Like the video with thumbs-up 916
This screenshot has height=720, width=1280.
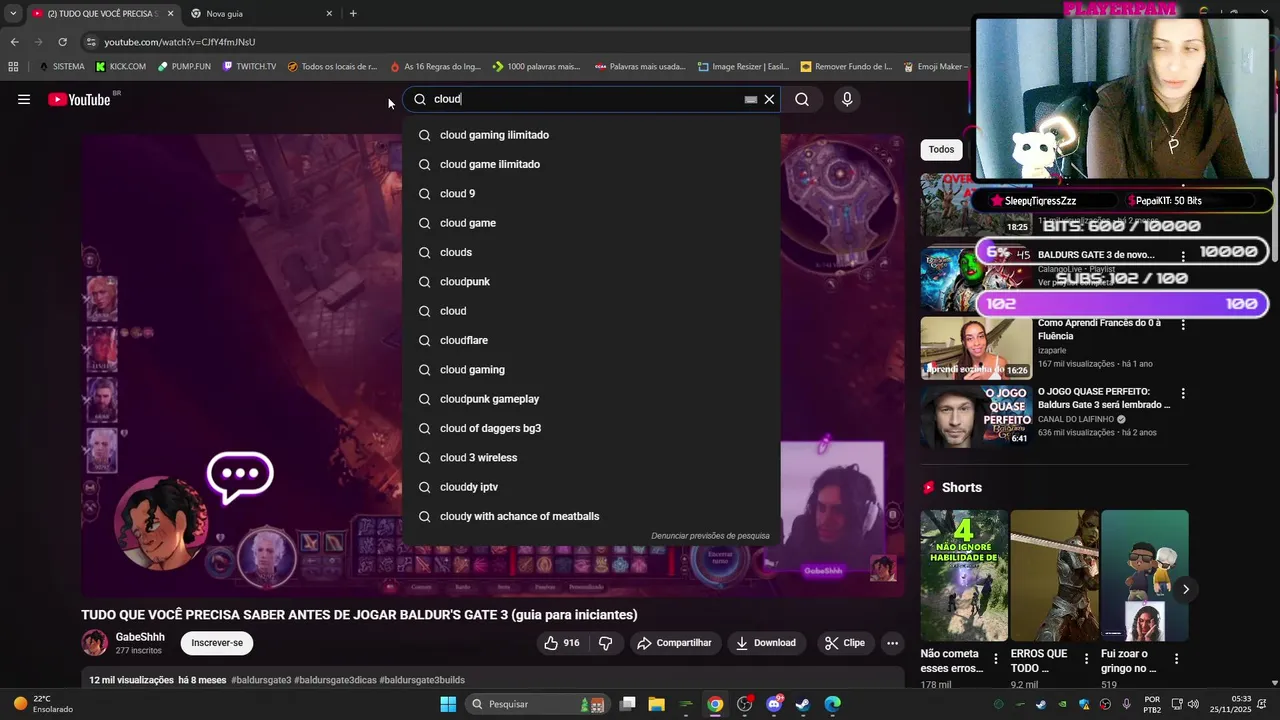click(561, 643)
